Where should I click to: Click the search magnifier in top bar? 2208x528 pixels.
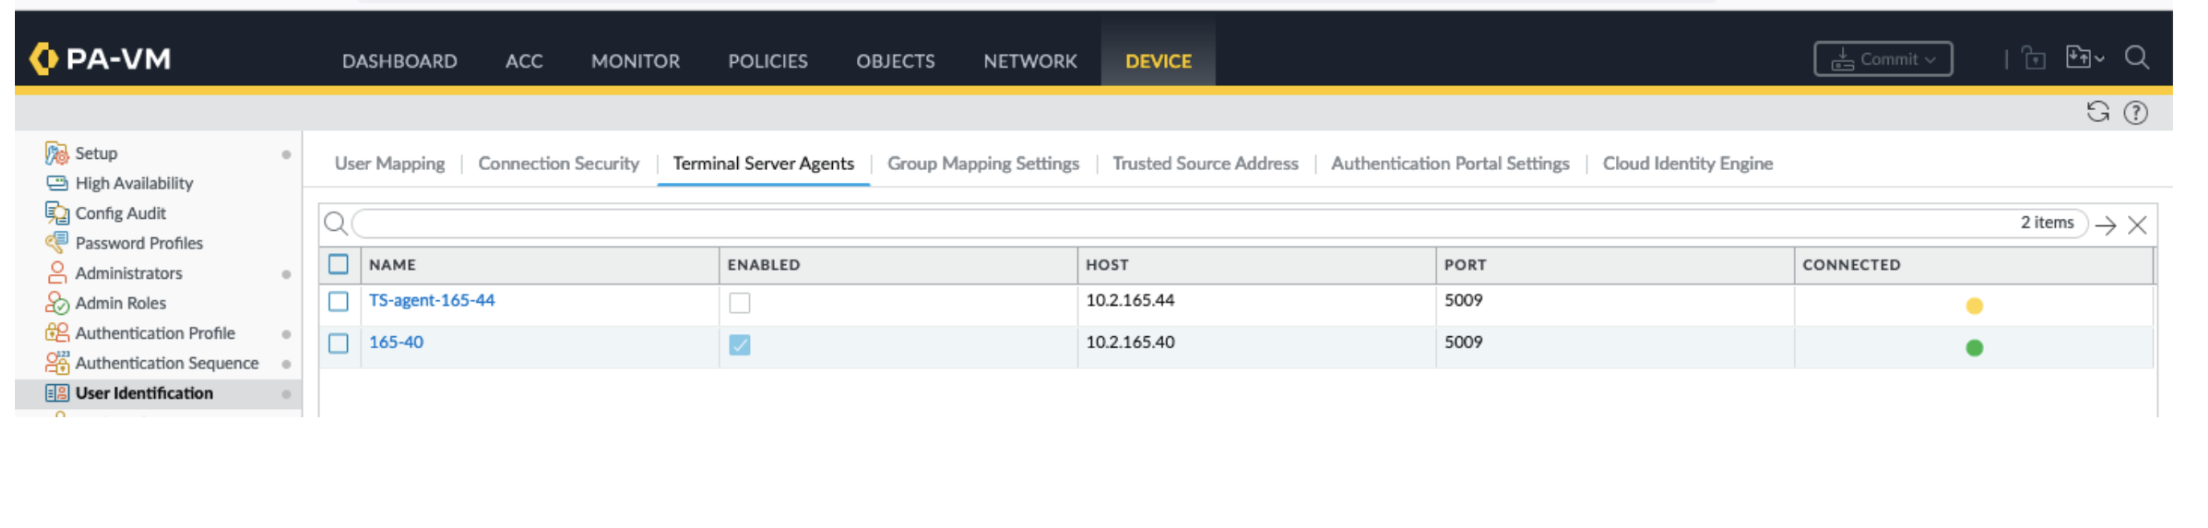tap(2136, 58)
